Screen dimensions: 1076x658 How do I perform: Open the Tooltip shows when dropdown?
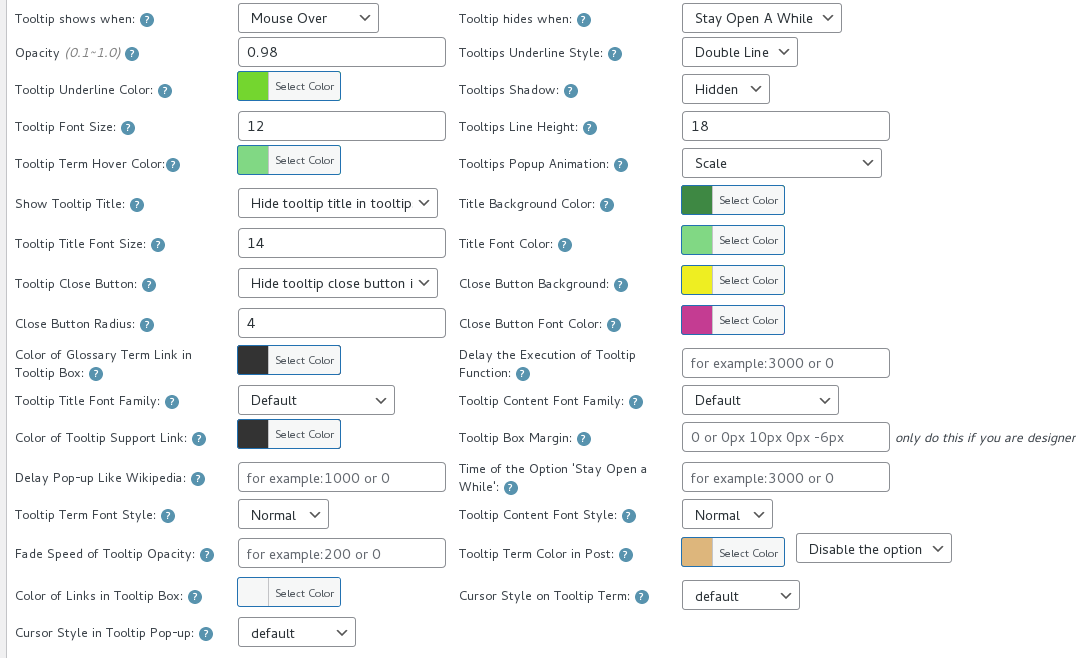click(308, 18)
